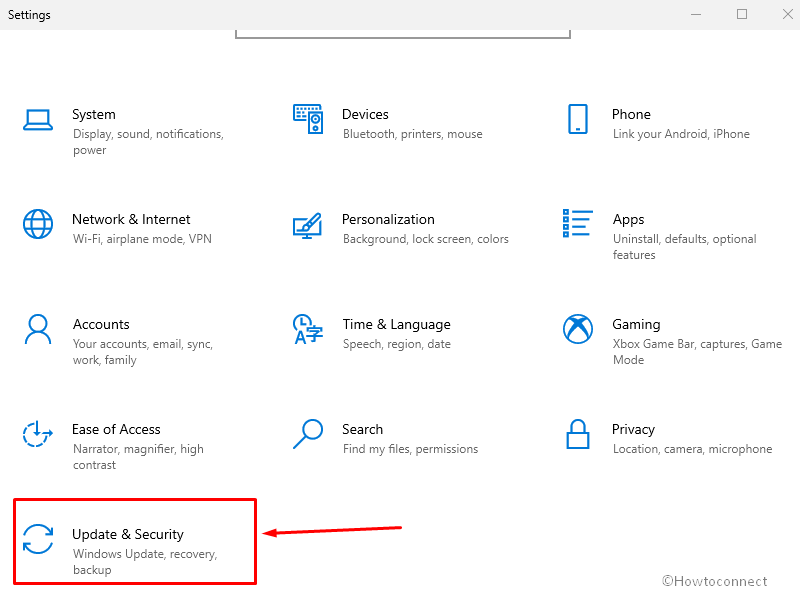The image size is (800, 600).
Task: Click 'Narrator, magnifier, high contrast' text
Action: (138, 457)
